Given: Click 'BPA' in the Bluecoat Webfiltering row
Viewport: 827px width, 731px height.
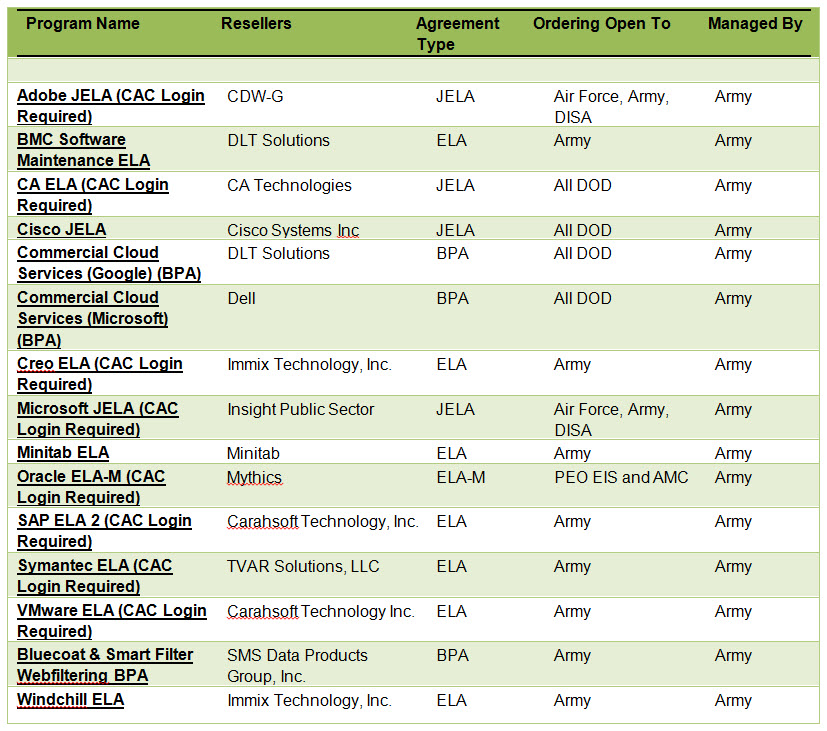Looking at the screenshot, I should pyautogui.click(x=453, y=656).
